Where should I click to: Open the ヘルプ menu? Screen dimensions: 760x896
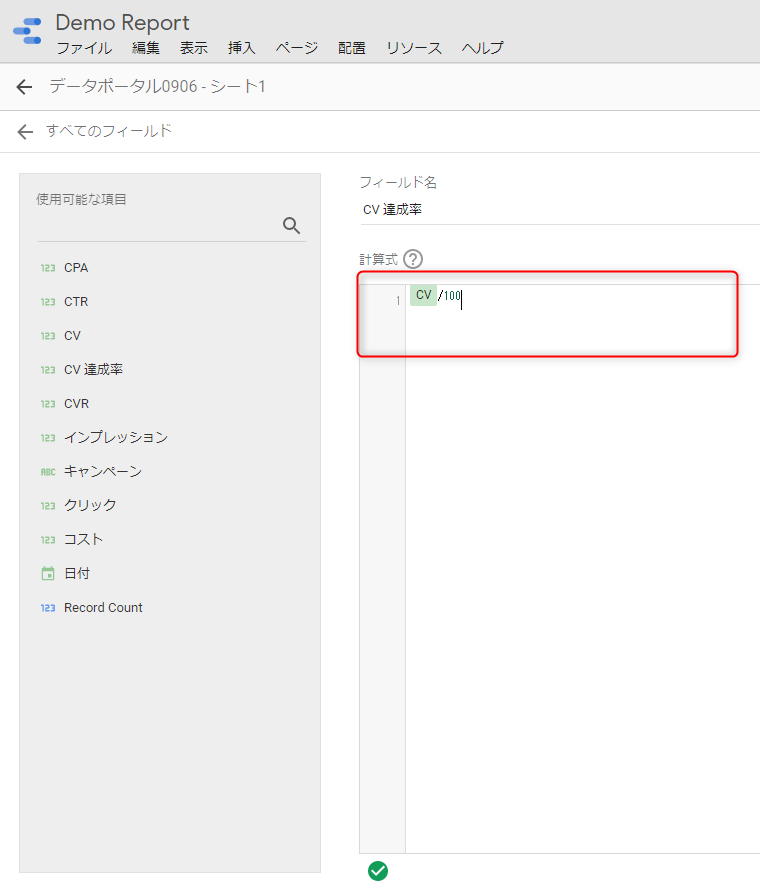[482, 48]
